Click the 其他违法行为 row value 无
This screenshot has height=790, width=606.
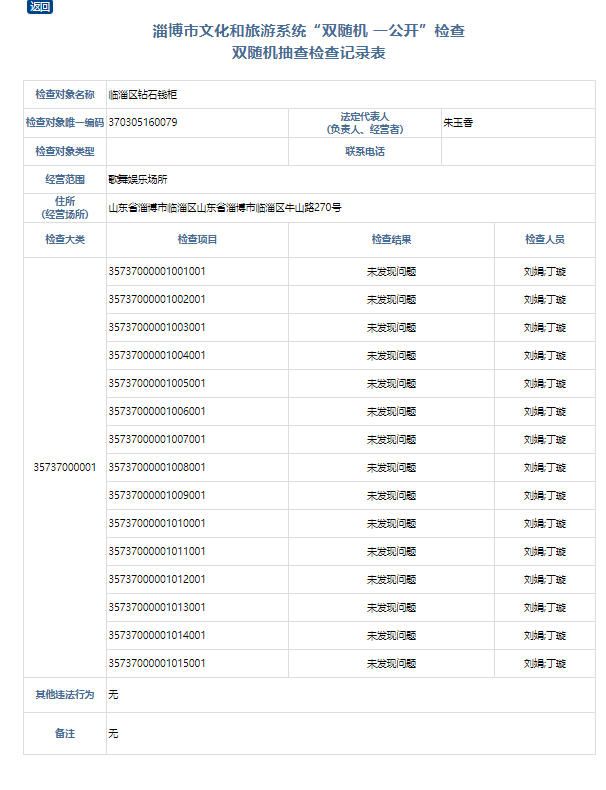113,695
